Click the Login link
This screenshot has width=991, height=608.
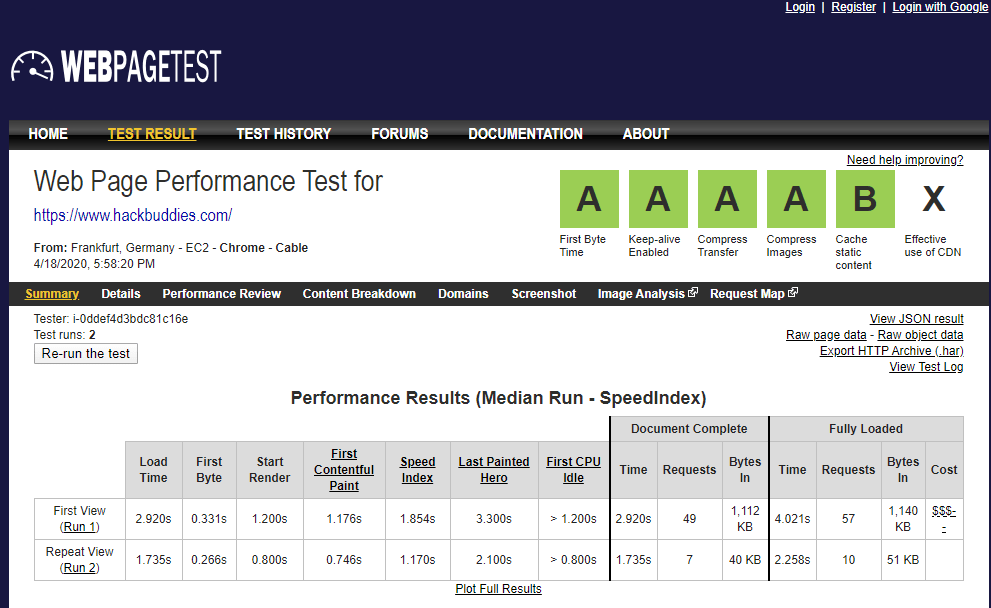[x=800, y=7]
